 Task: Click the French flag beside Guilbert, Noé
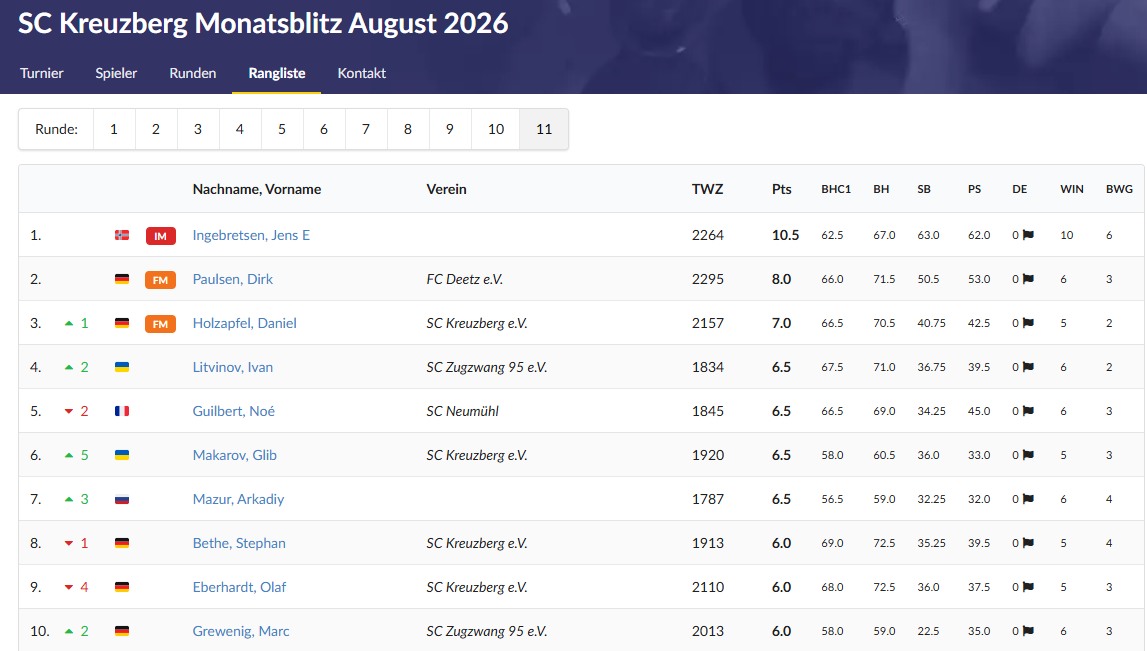click(x=122, y=411)
